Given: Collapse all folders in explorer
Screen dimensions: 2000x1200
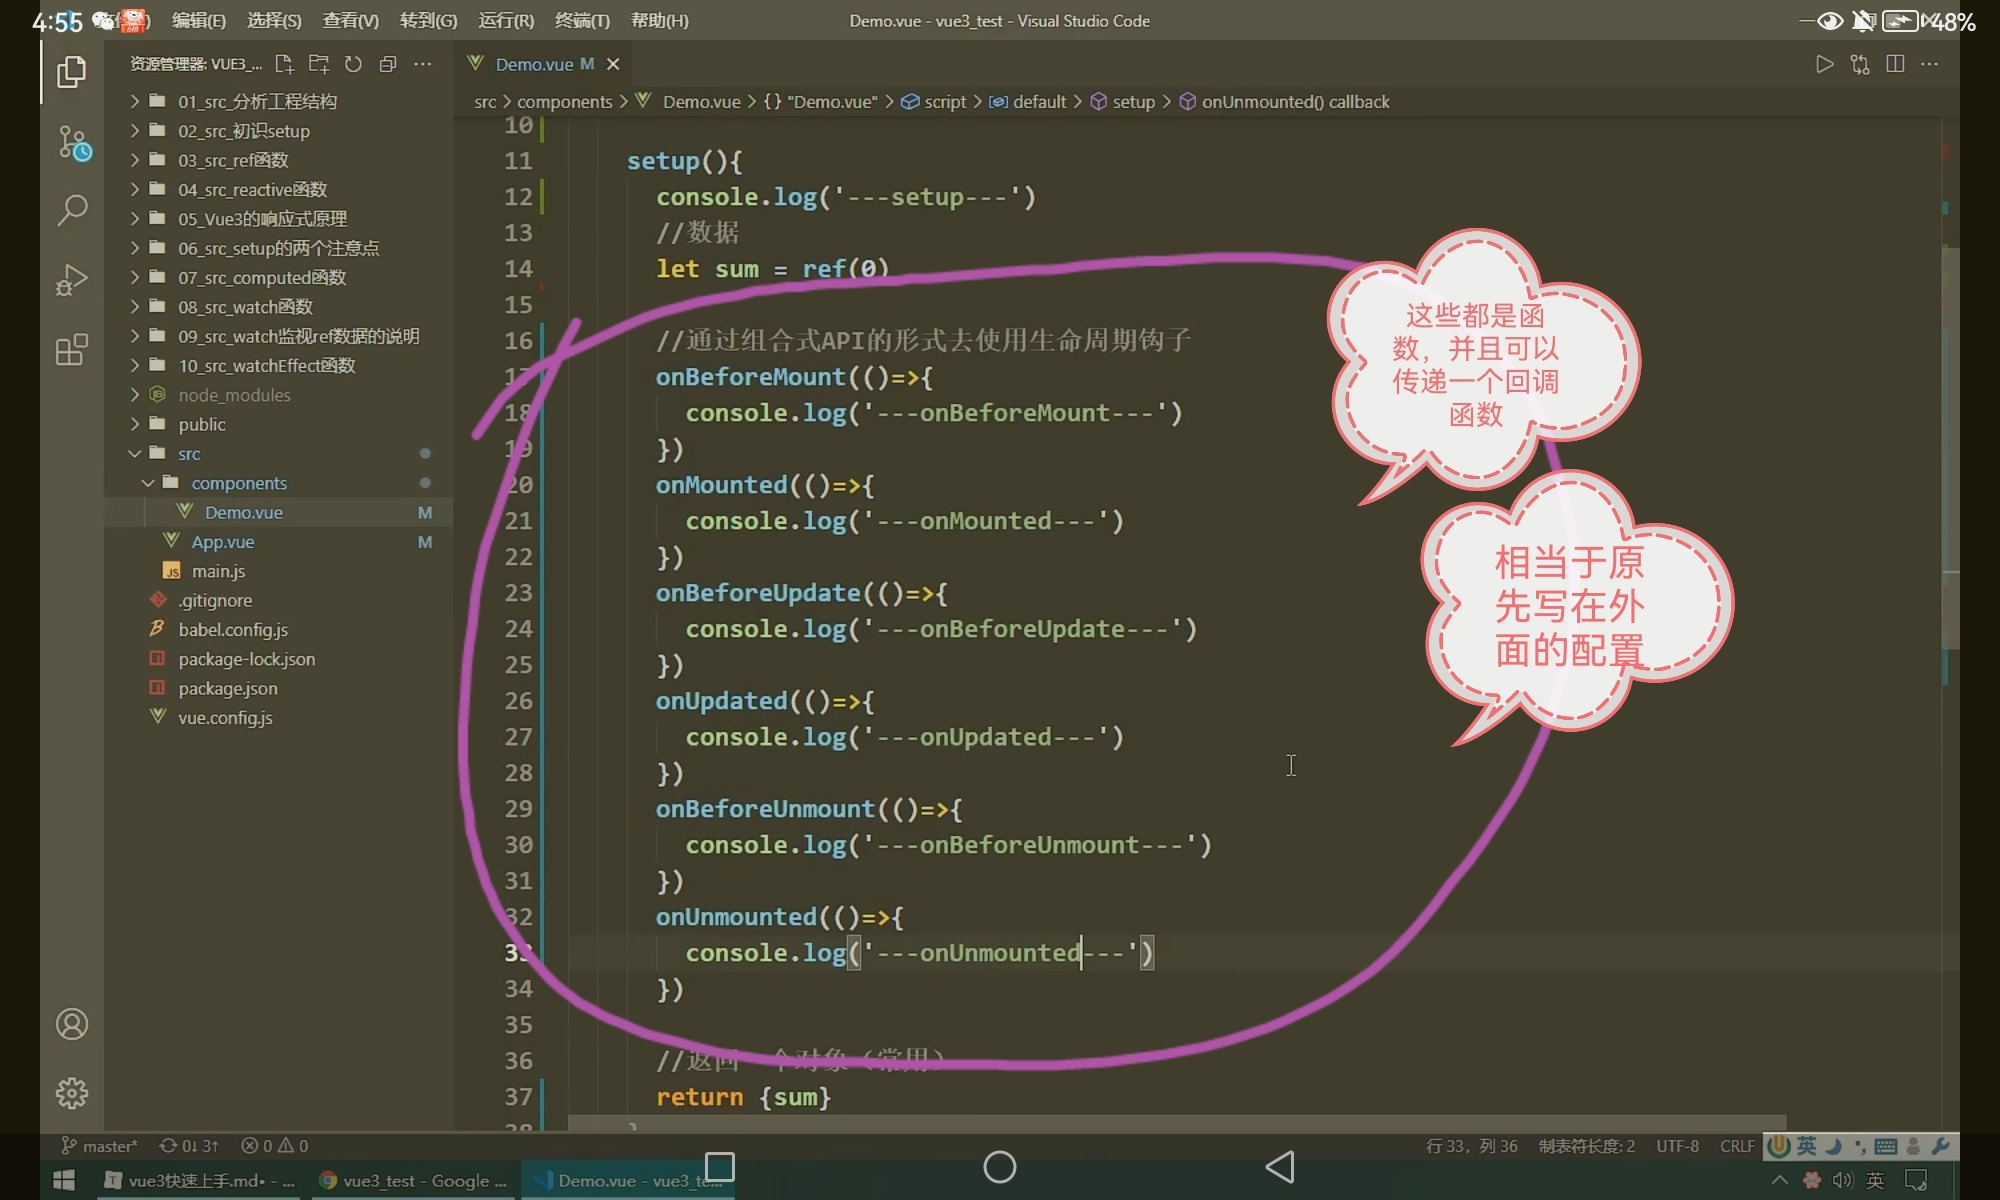Looking at the screenshot, I should 388,64.
